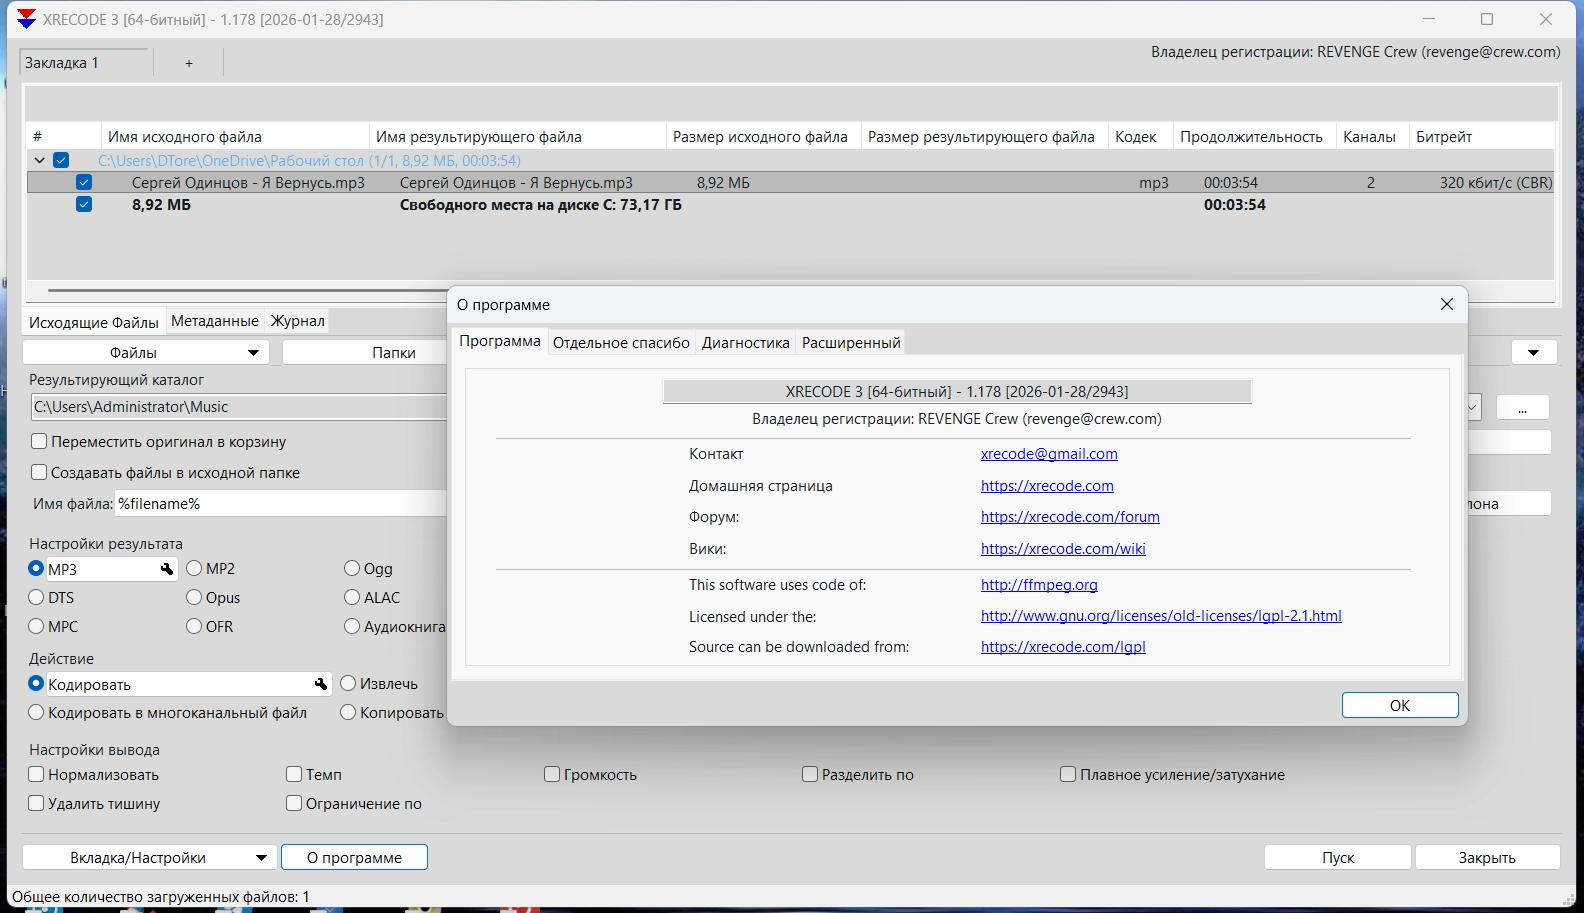Select the ALAC output format

pos(352,598)
